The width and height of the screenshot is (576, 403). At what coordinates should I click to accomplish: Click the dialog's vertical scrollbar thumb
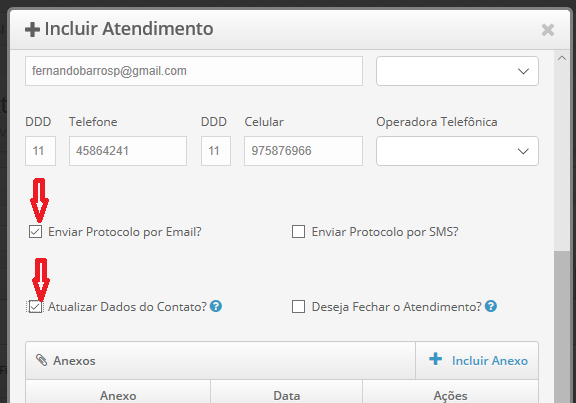[x=562, y=327]
